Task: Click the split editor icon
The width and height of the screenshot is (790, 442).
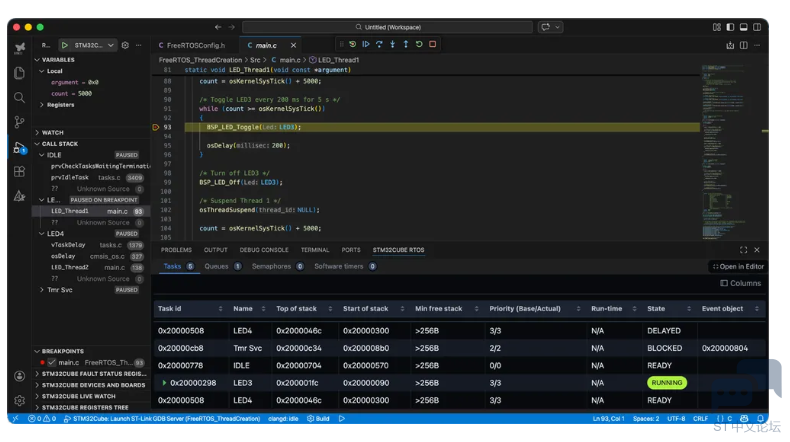Action: 744,45
